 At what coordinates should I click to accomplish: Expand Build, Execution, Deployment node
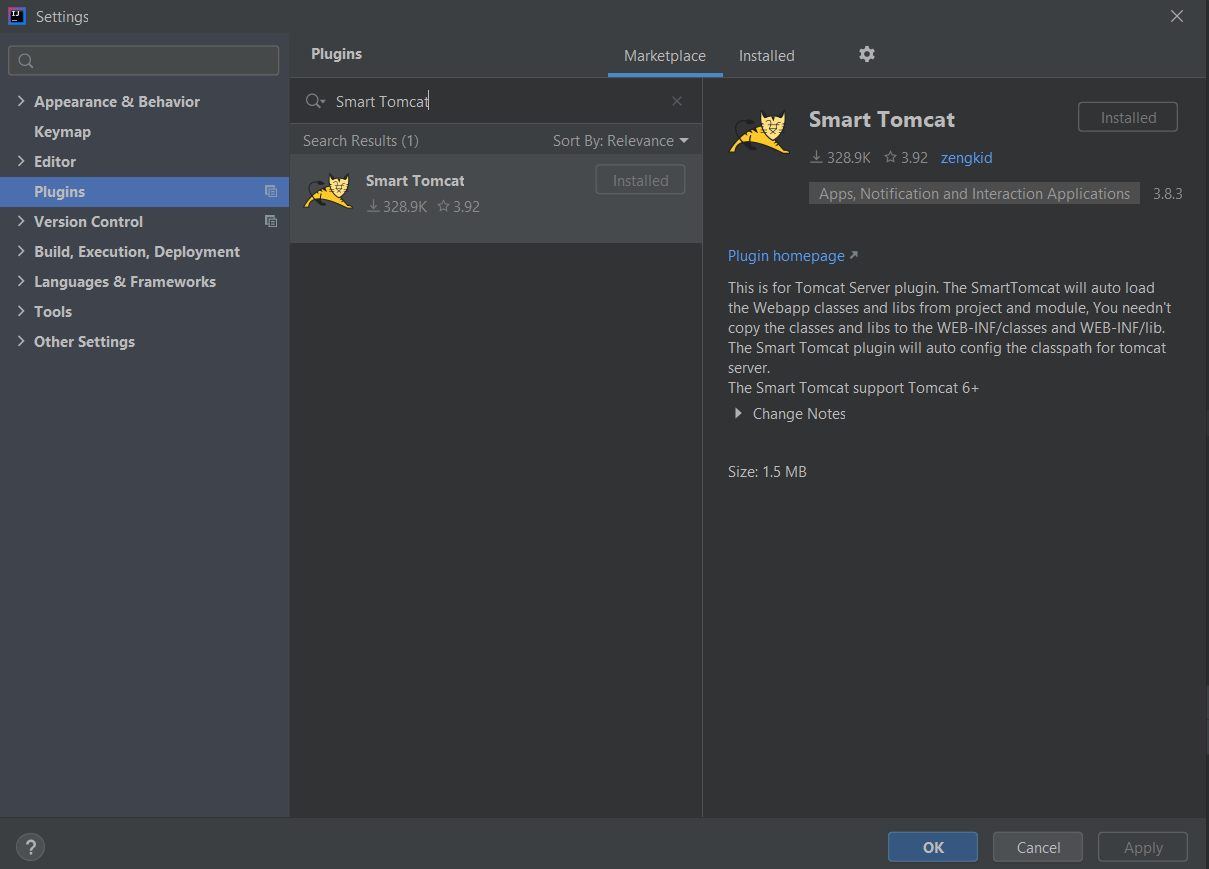(21, 251)
